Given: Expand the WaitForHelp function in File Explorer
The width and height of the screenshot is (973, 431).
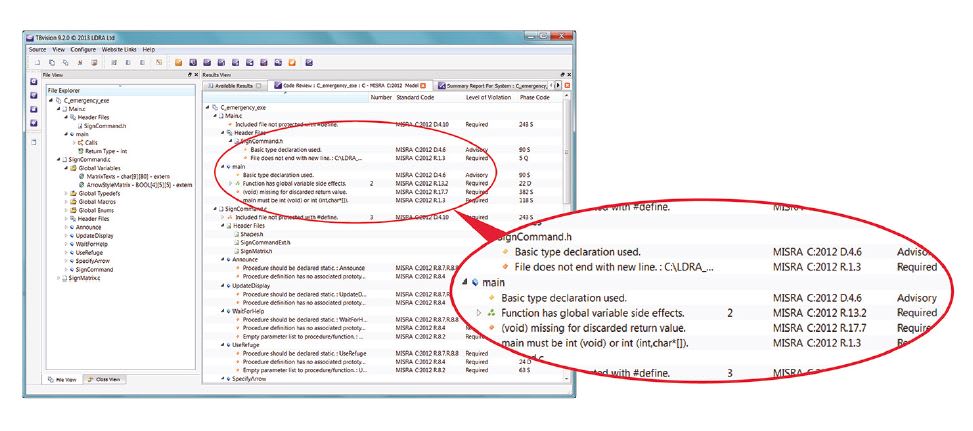Looking at the screenshot, I should (66, 244).
